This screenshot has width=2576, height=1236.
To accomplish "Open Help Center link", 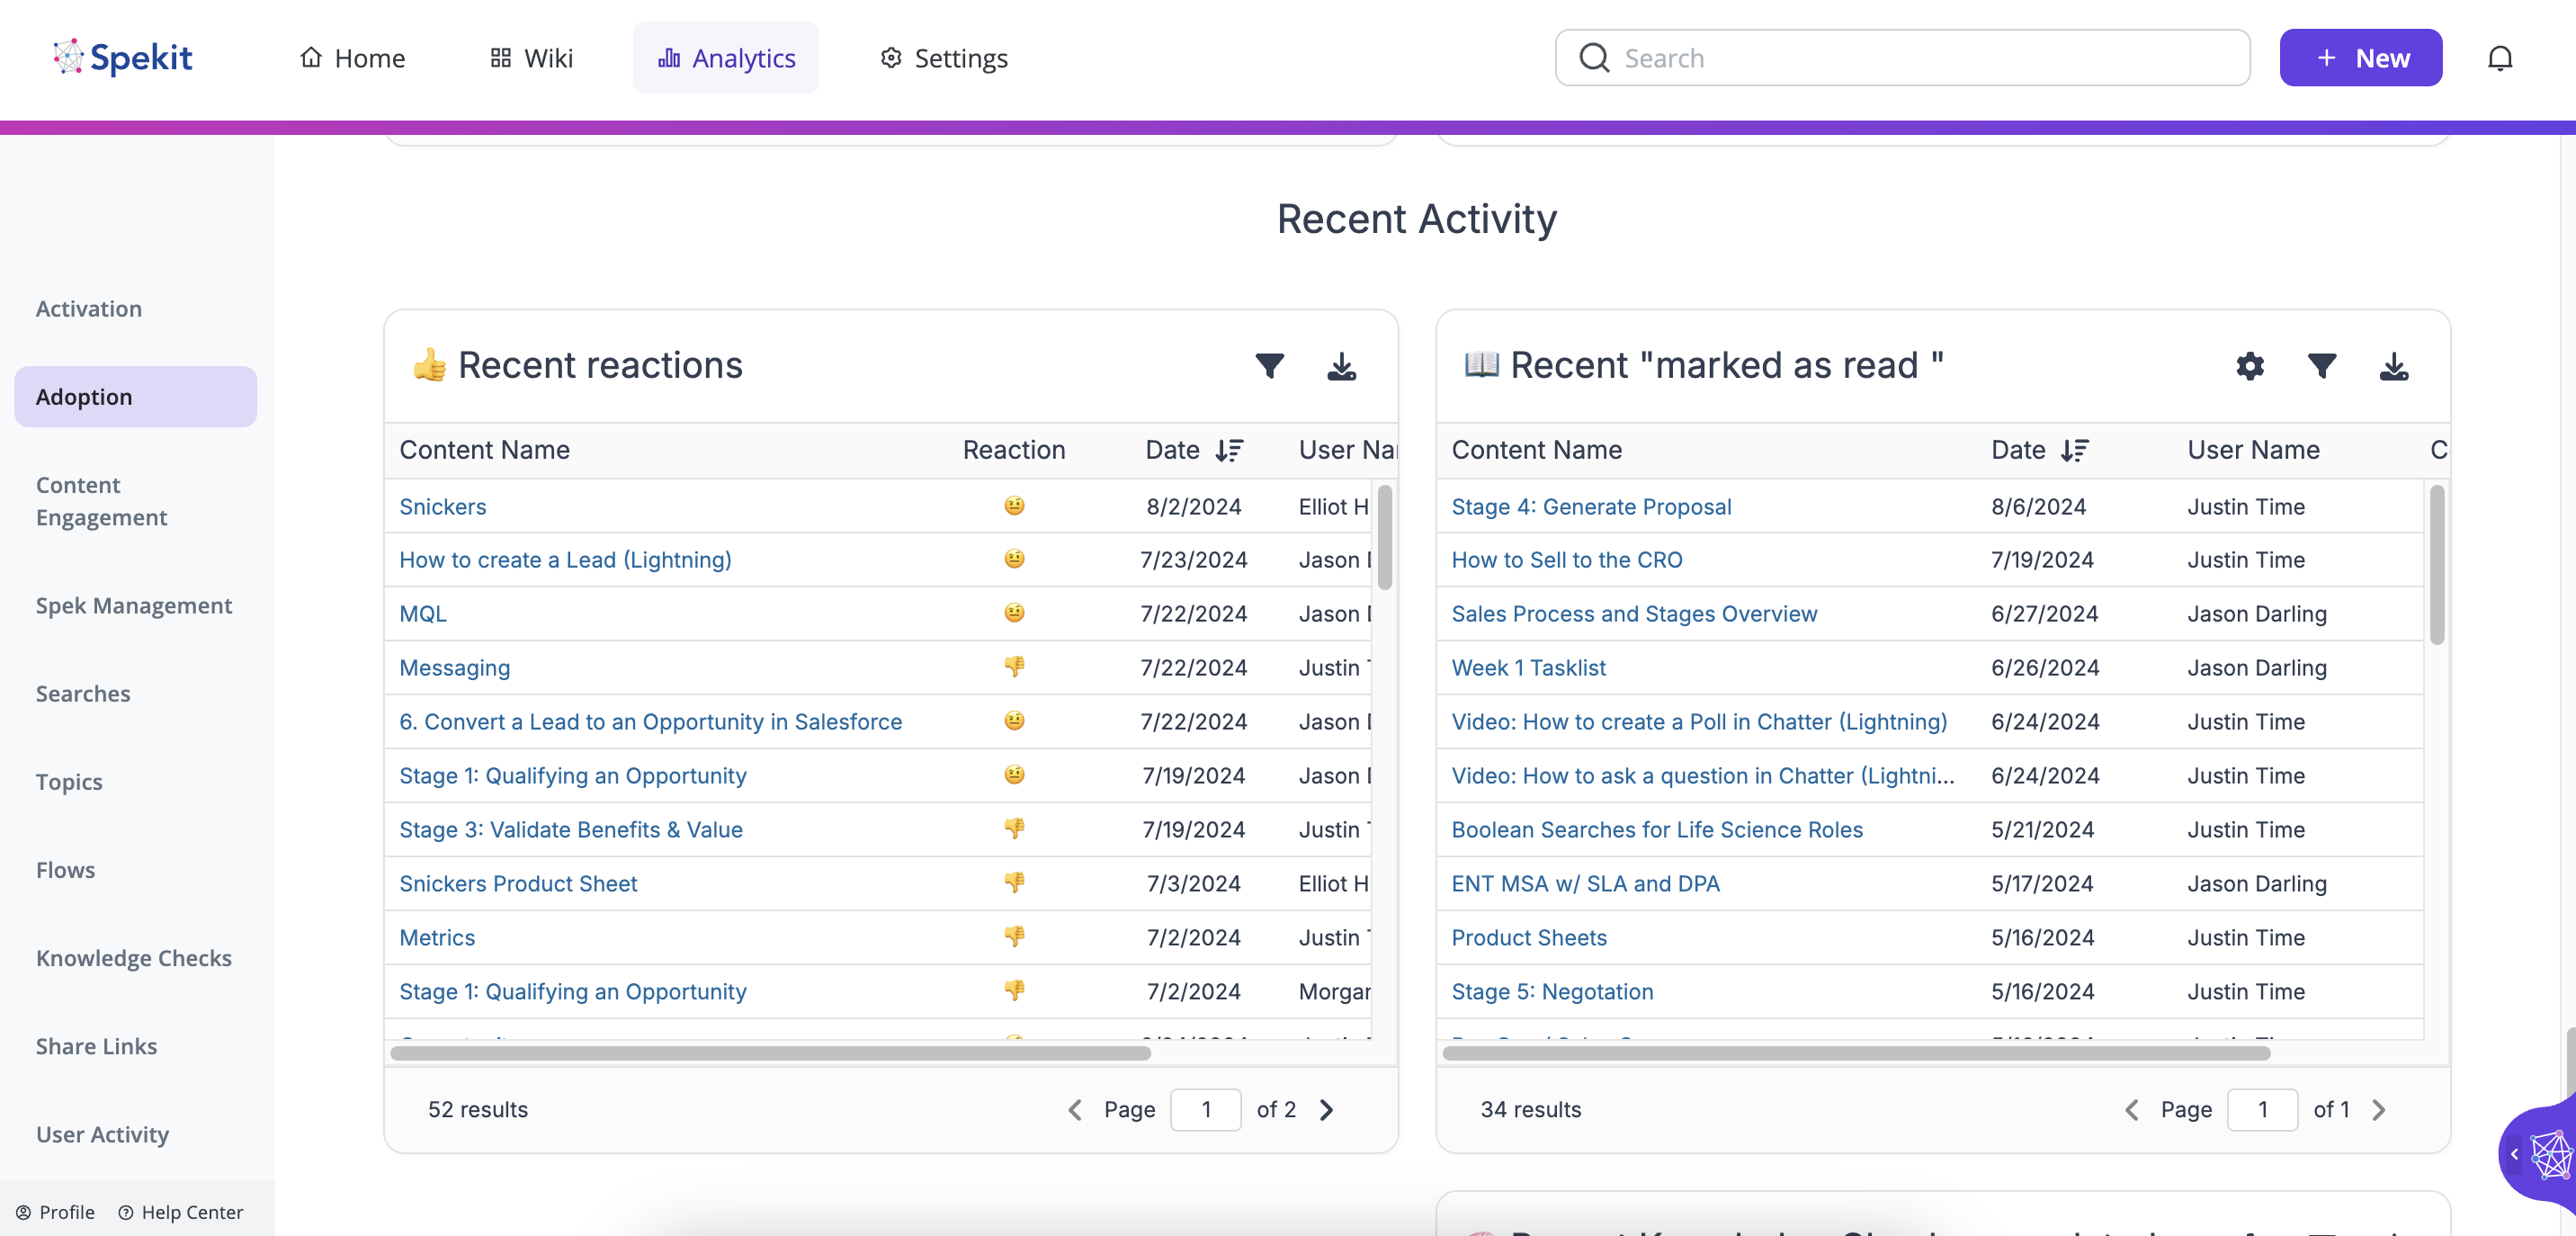I will click(x=181, y=1212).
